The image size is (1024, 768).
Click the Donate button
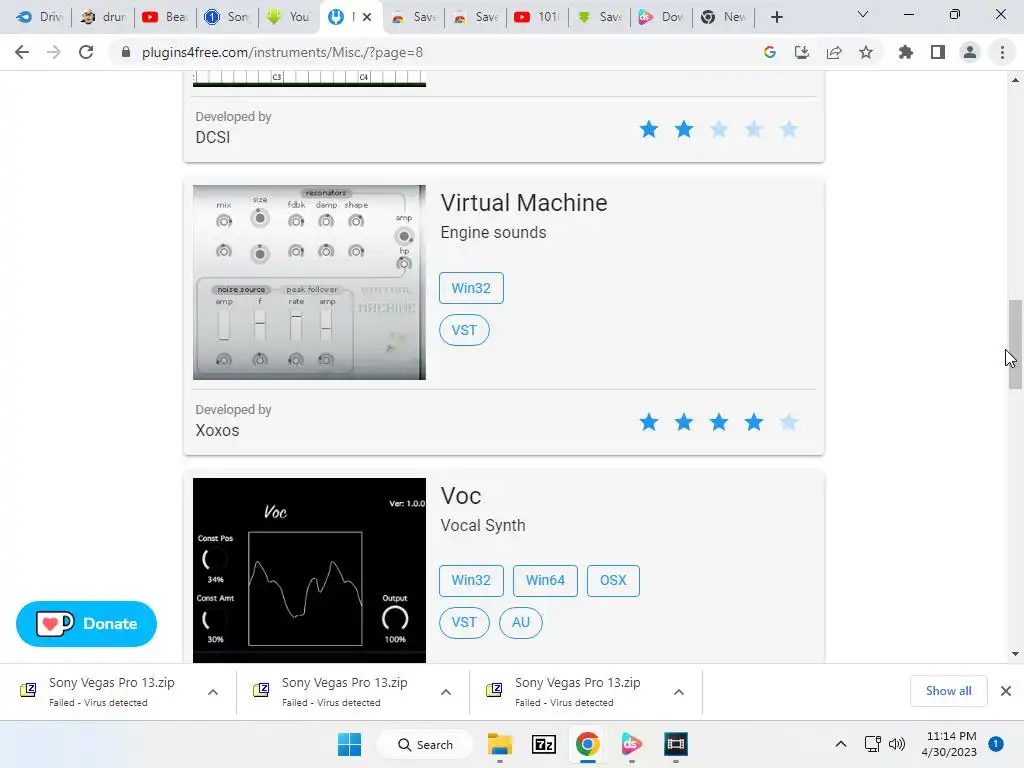pos(86,624)
